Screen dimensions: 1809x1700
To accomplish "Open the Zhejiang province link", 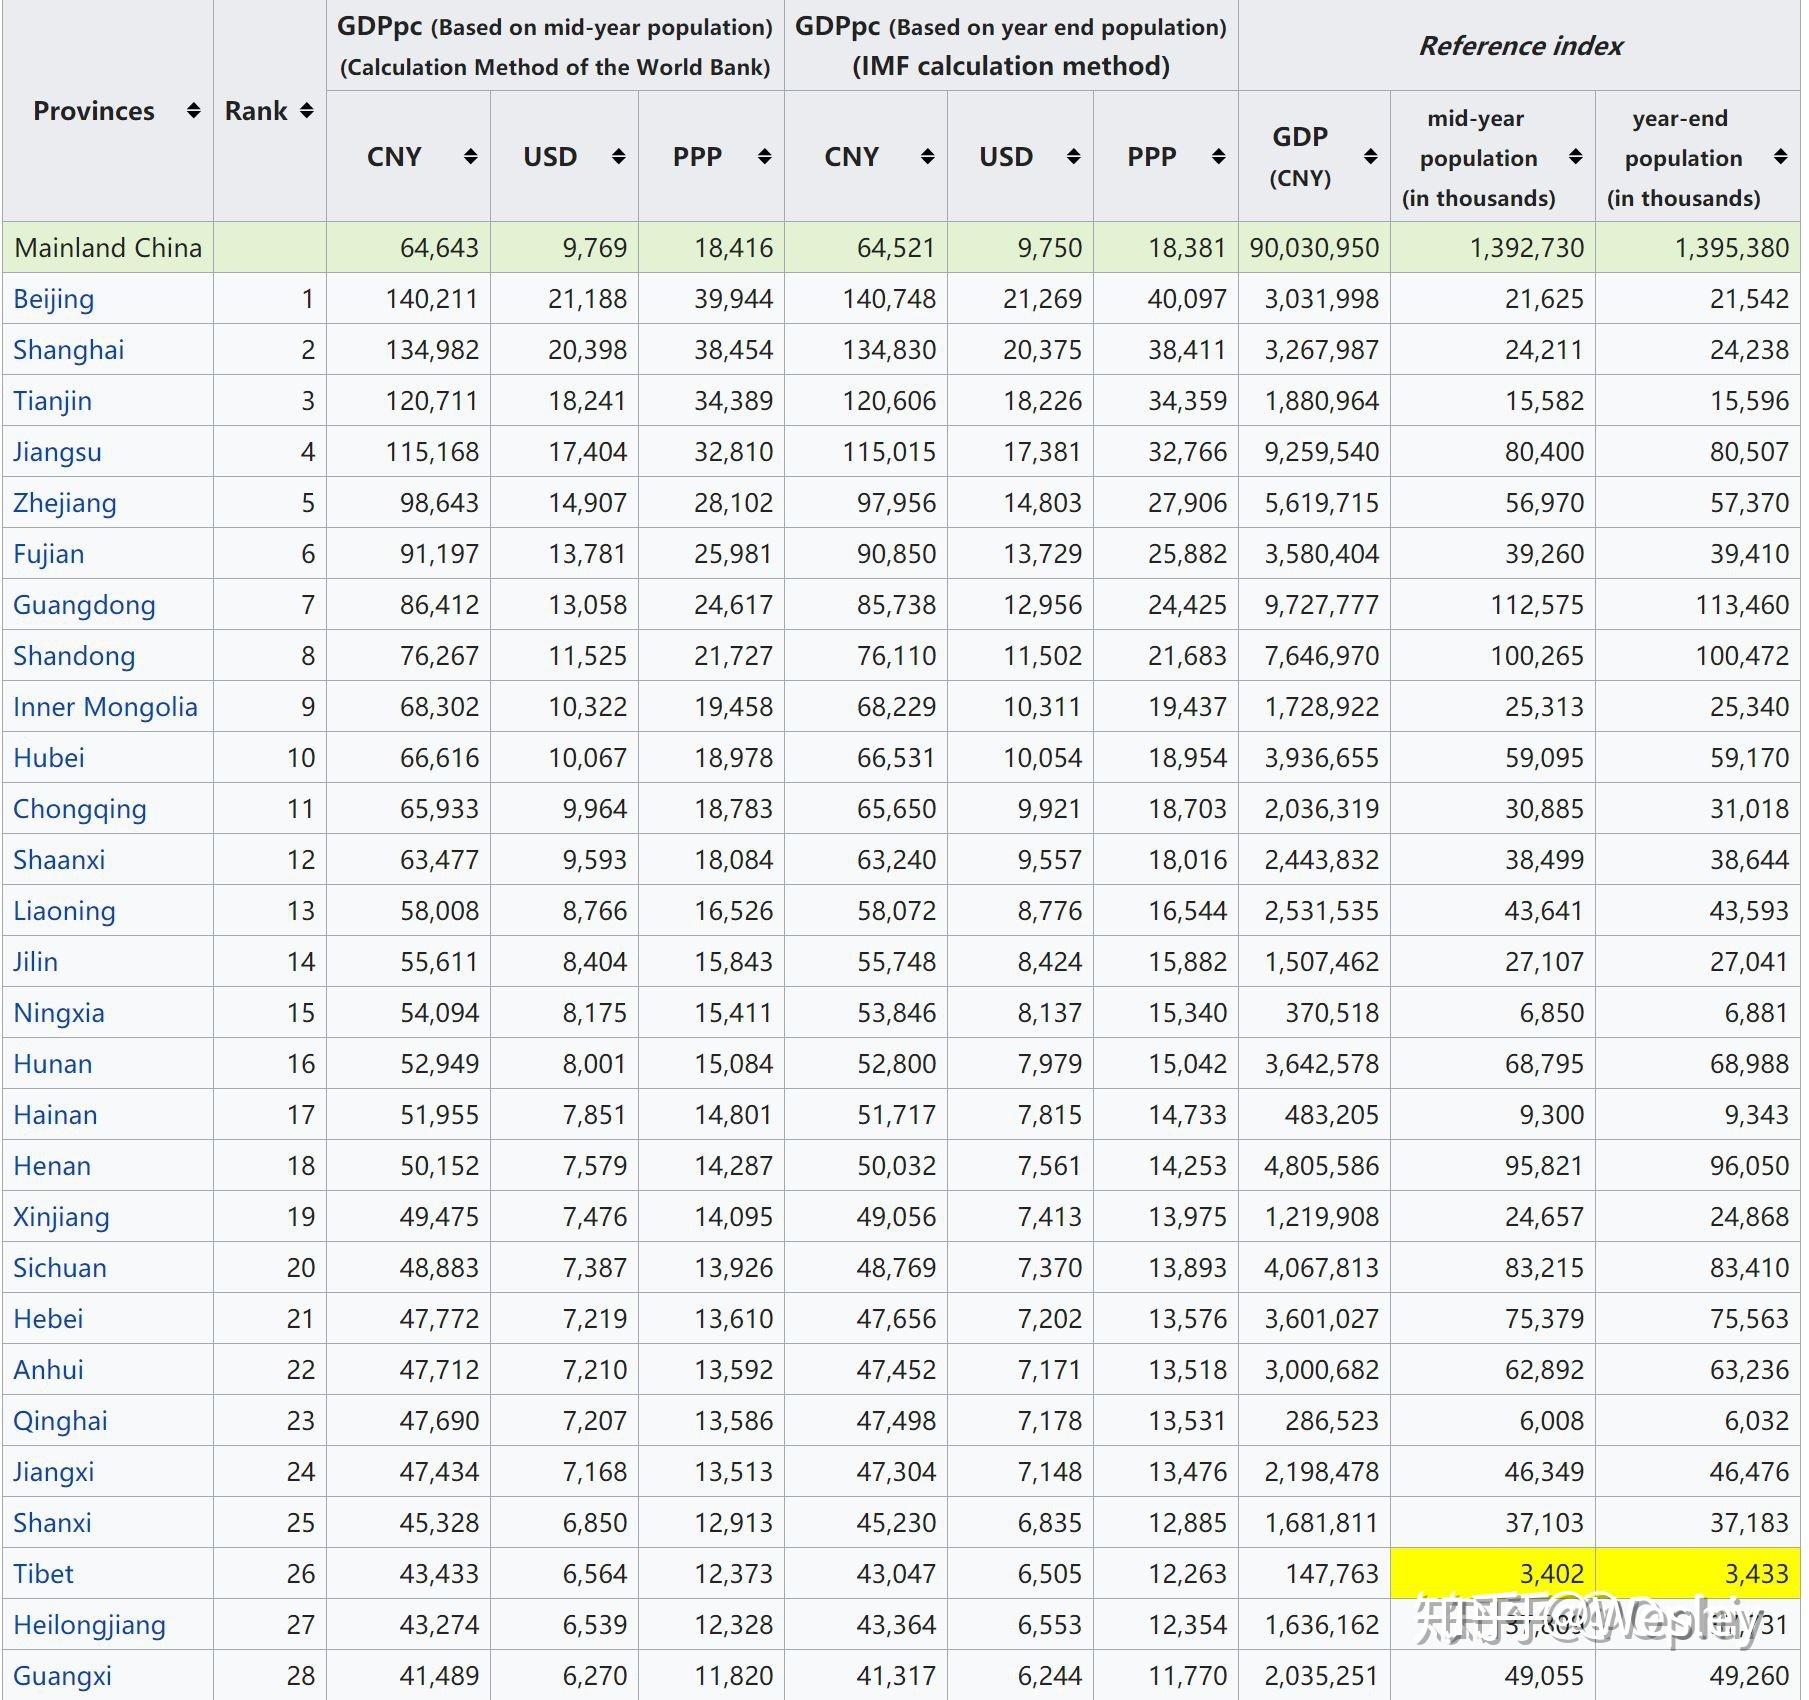I will point(65,503).
